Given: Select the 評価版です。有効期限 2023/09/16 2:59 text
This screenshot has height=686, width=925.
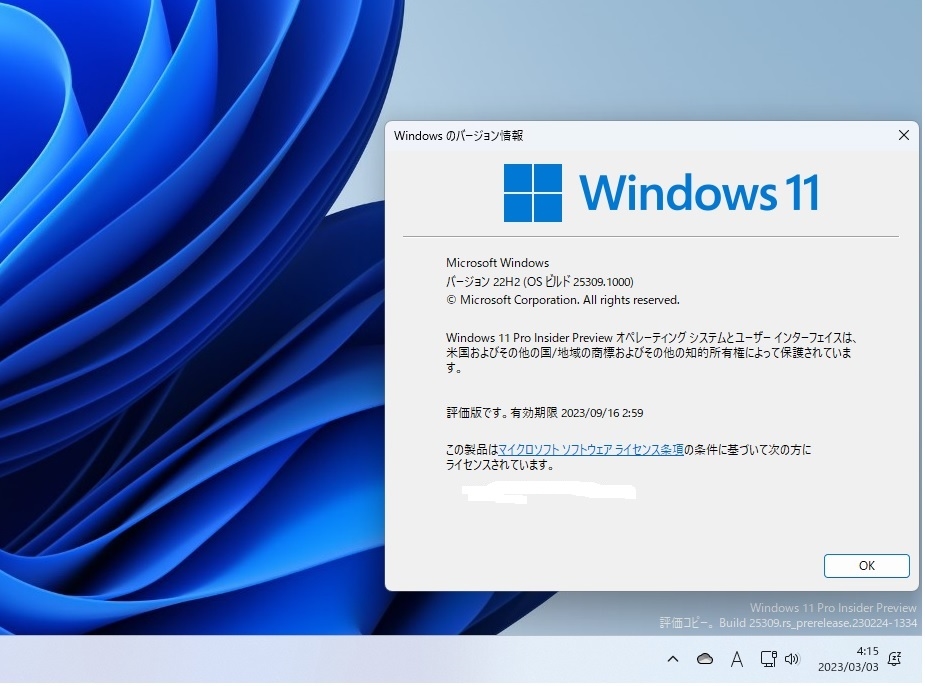Looking at the screenshot, I should [545, 413].
